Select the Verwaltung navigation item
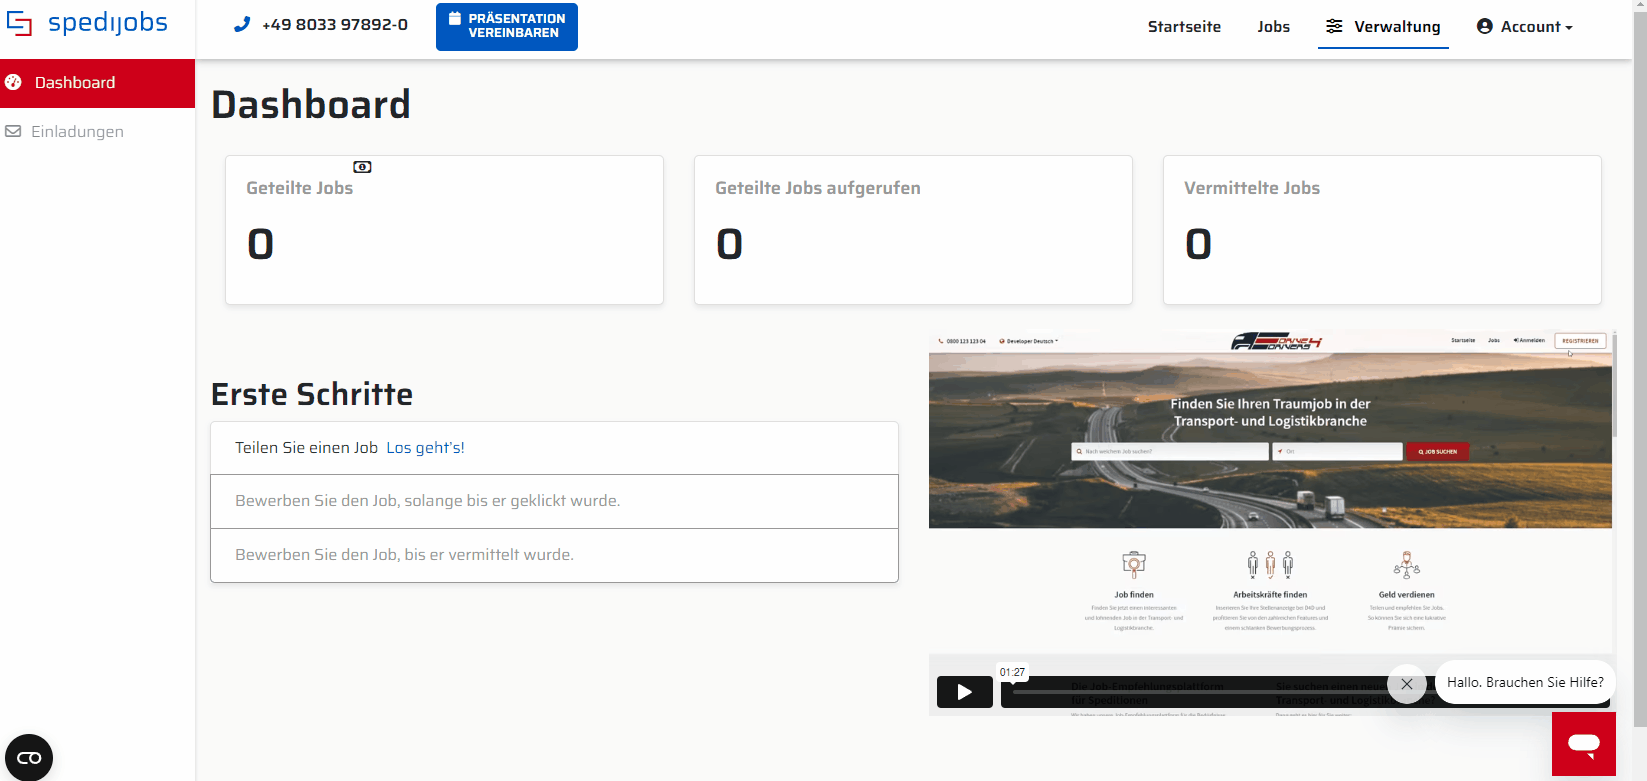This screenshot has width=1647, height=781. [x=1383, y=27]
